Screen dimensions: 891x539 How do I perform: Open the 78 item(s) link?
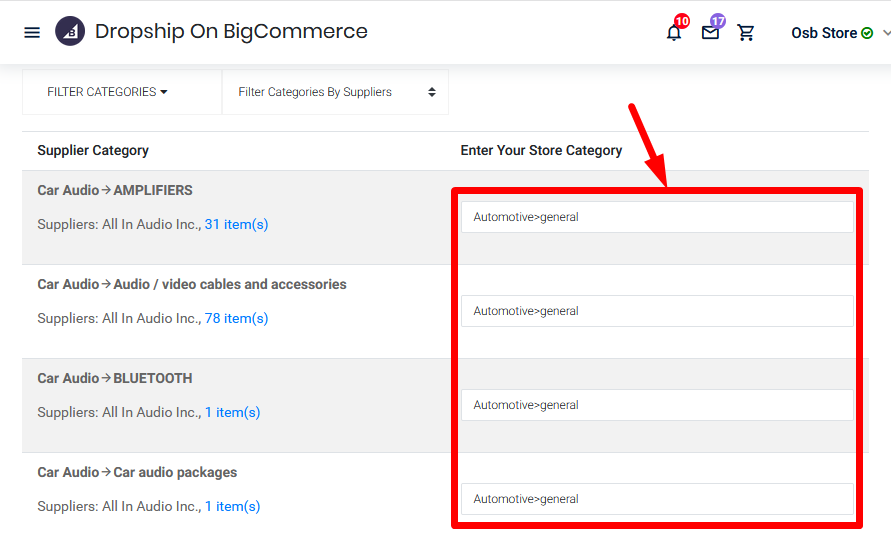click(236, 318)
